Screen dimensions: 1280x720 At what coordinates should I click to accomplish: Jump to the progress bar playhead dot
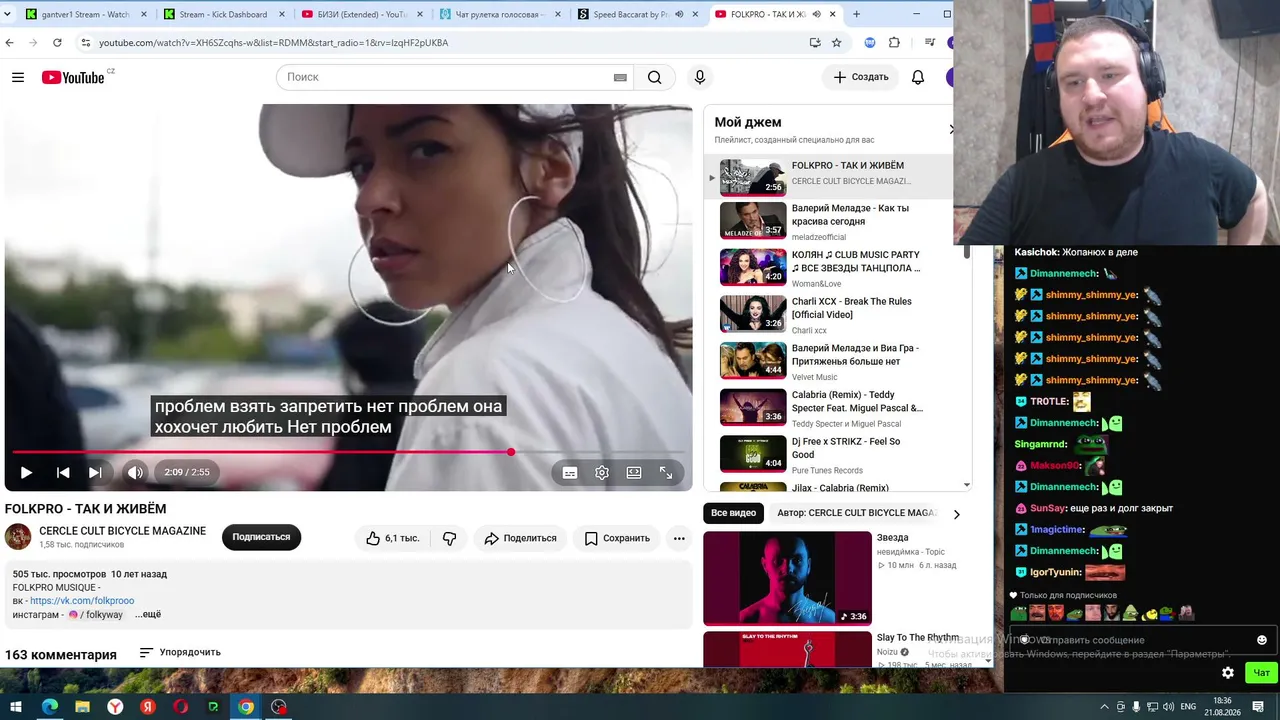511,453
